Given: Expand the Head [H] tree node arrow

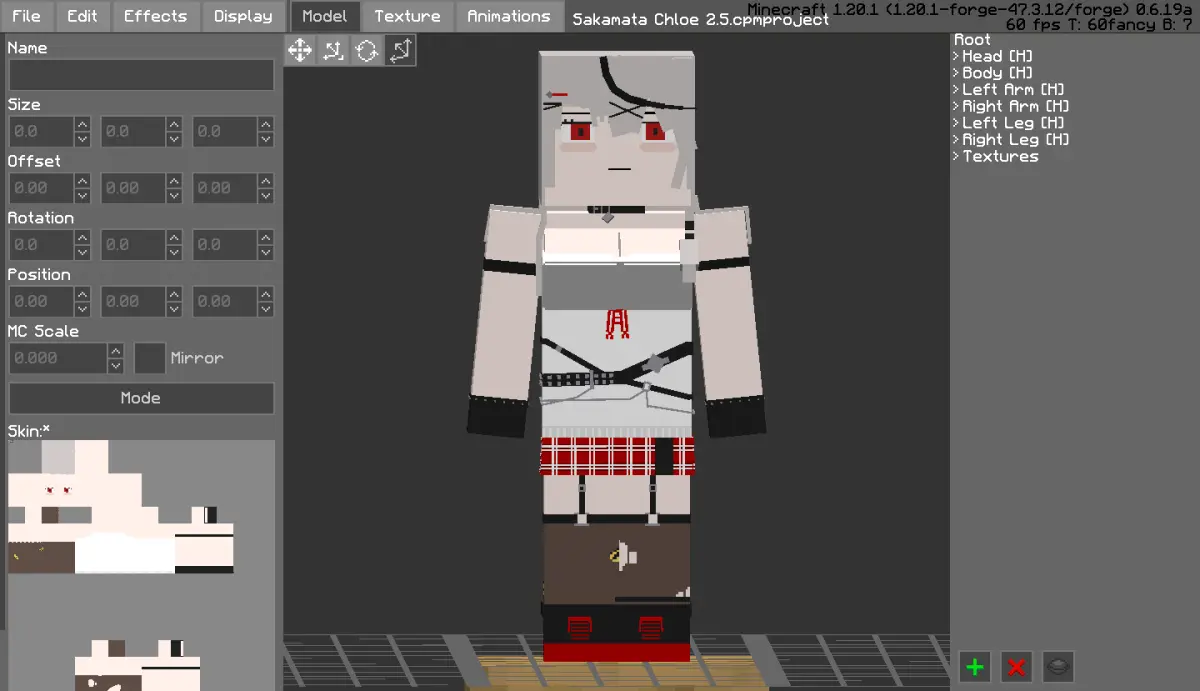Looking at the screenshot, I should (x=956, y=56).
